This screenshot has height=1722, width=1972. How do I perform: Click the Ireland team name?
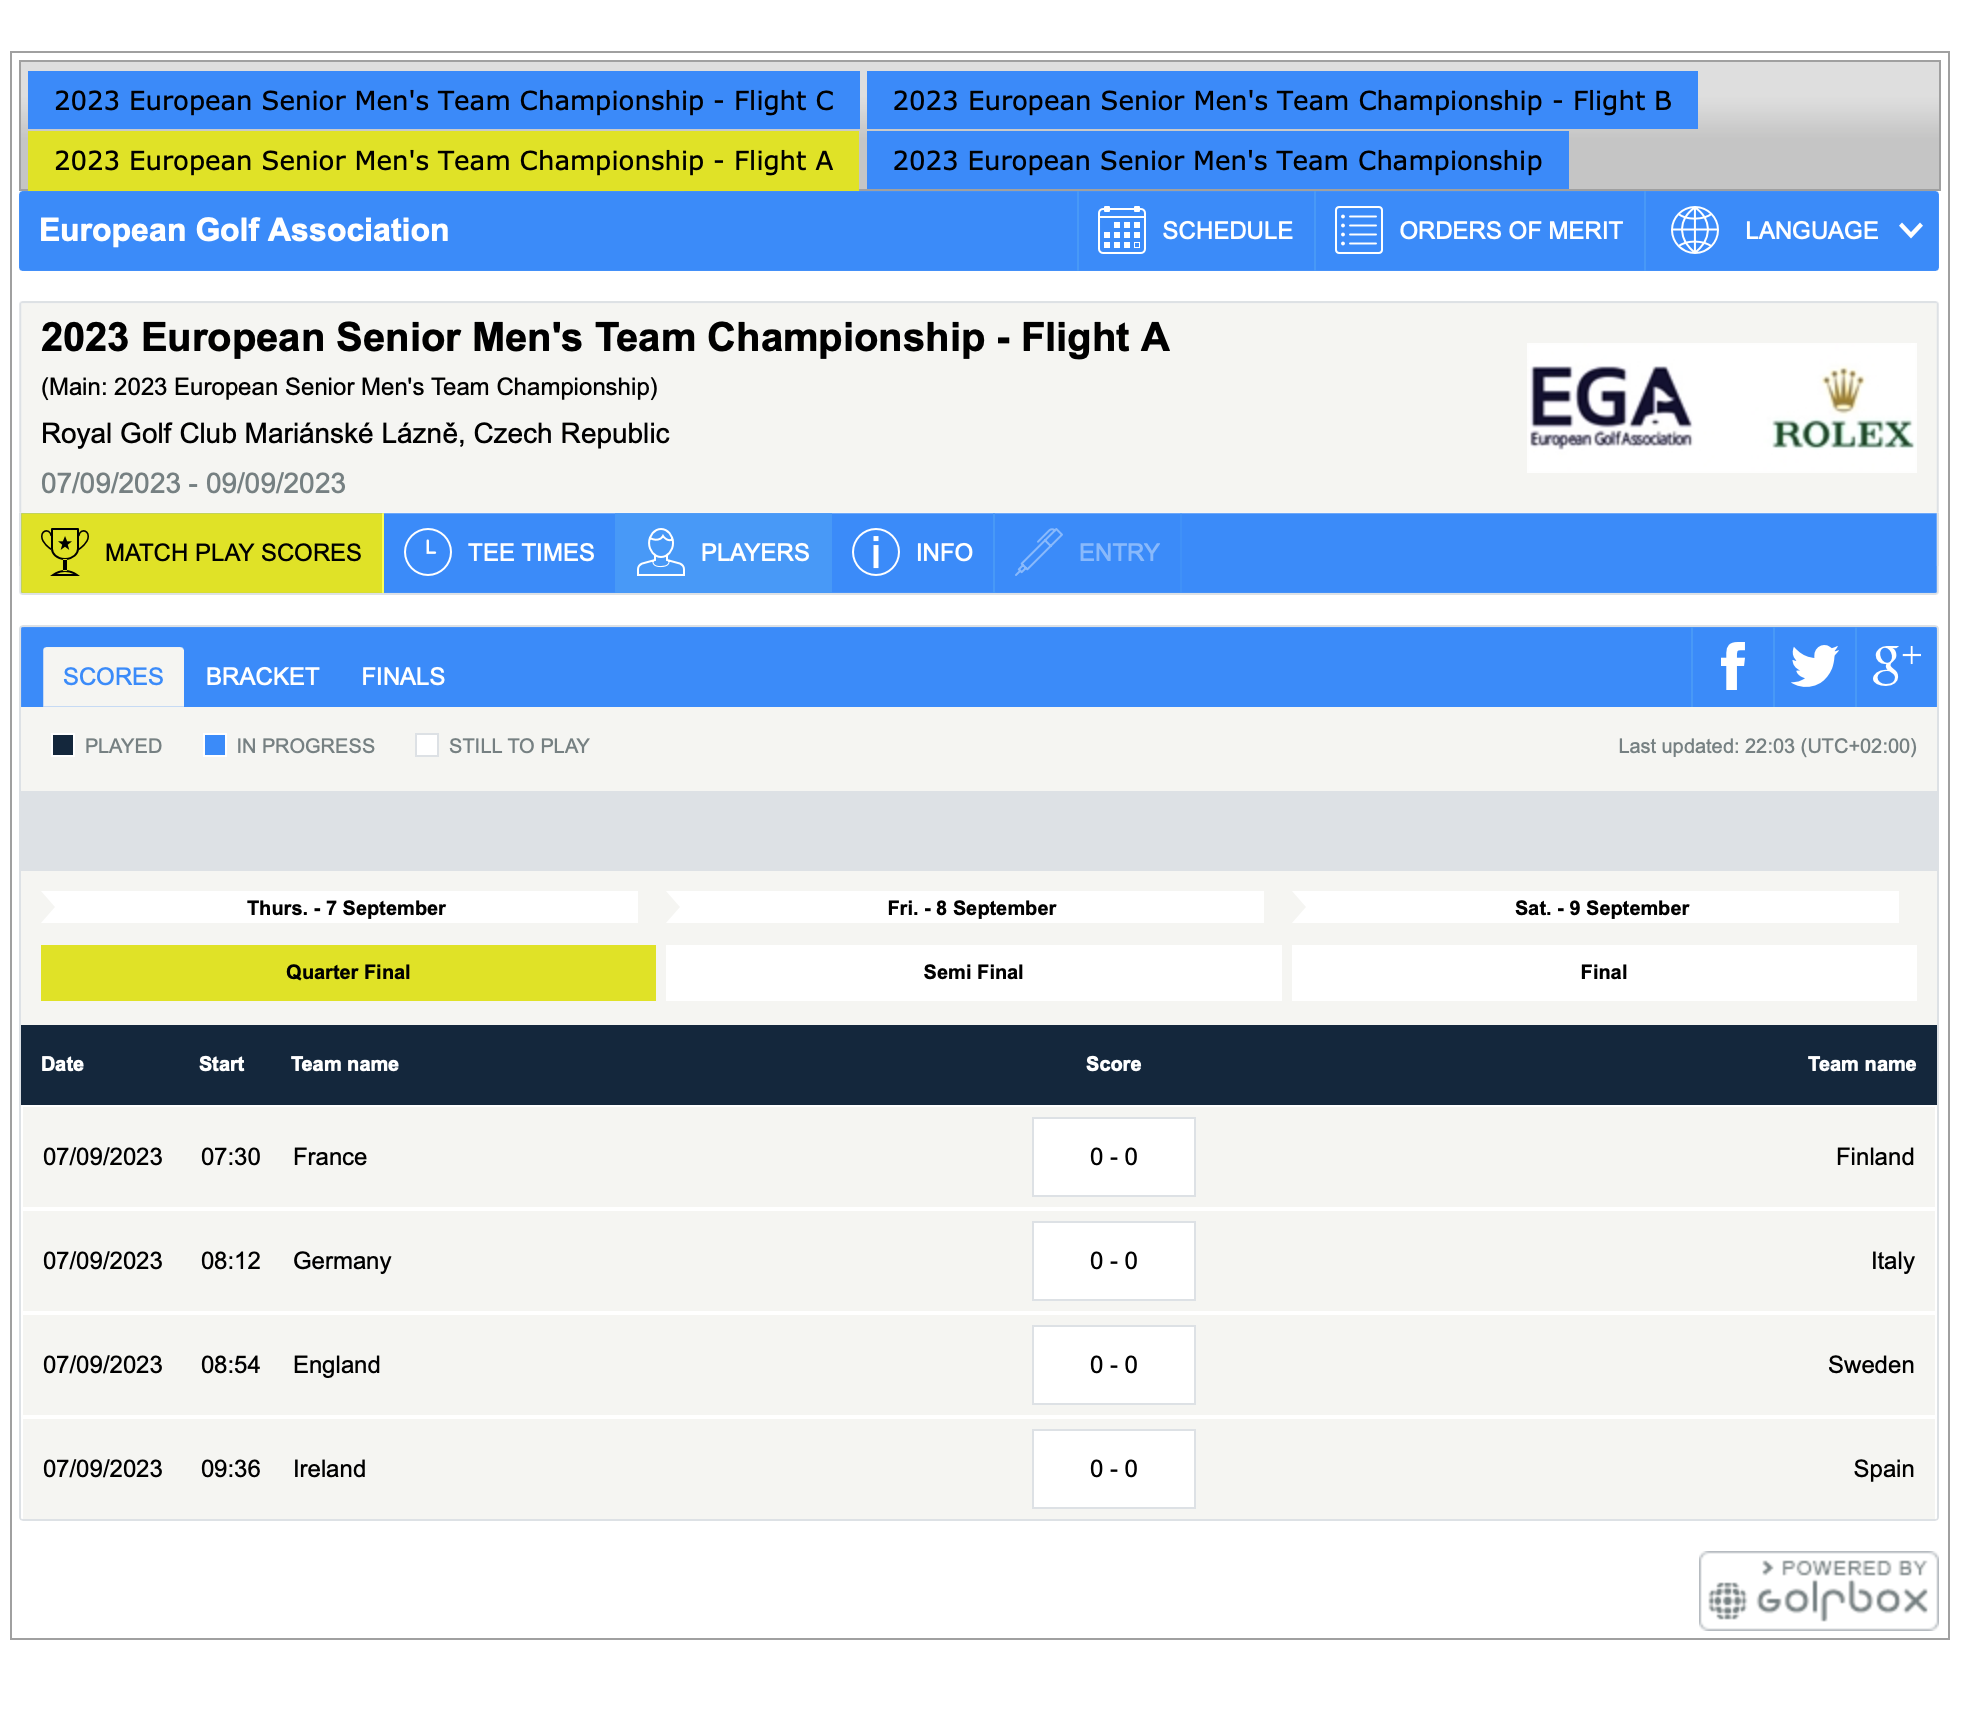[x=329, y=1469]
